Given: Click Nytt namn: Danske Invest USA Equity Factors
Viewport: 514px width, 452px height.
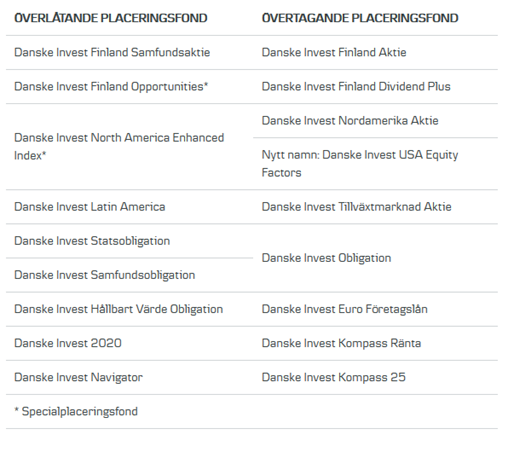Looking at the screenshot, I should click(x=360, y=164).
